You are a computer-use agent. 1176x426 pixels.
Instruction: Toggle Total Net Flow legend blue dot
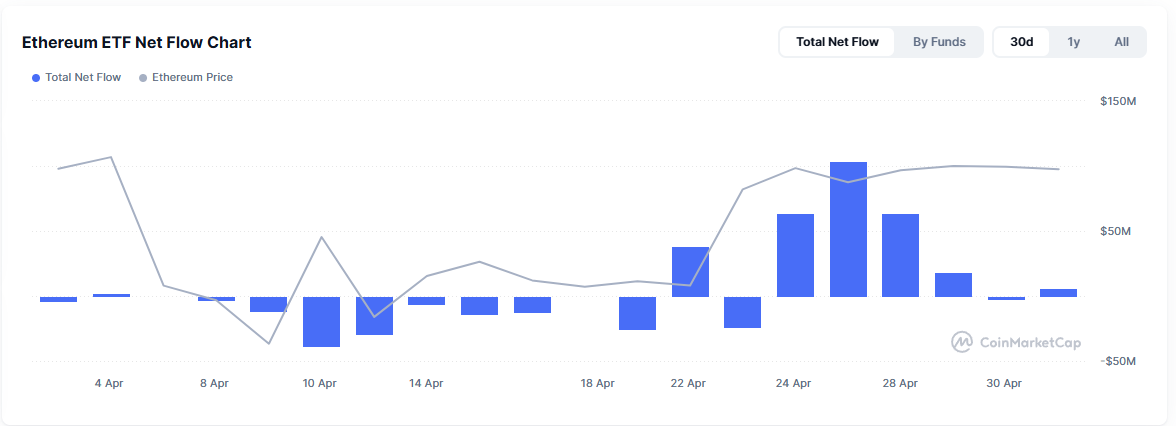click(x=37, y=77)
